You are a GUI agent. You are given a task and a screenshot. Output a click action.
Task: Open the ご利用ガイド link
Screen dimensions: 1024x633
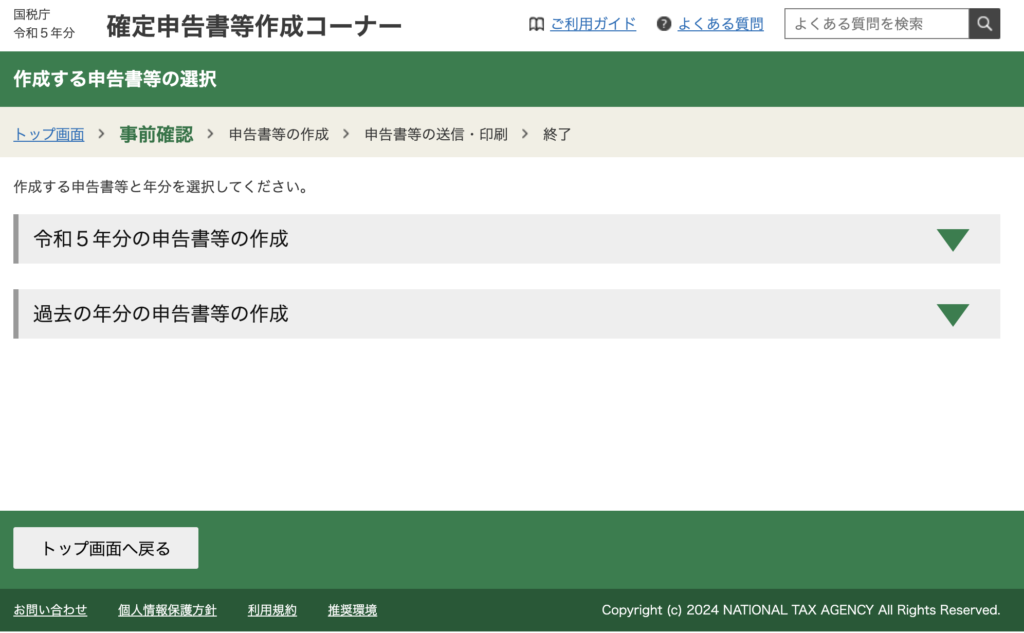point(593,24)
